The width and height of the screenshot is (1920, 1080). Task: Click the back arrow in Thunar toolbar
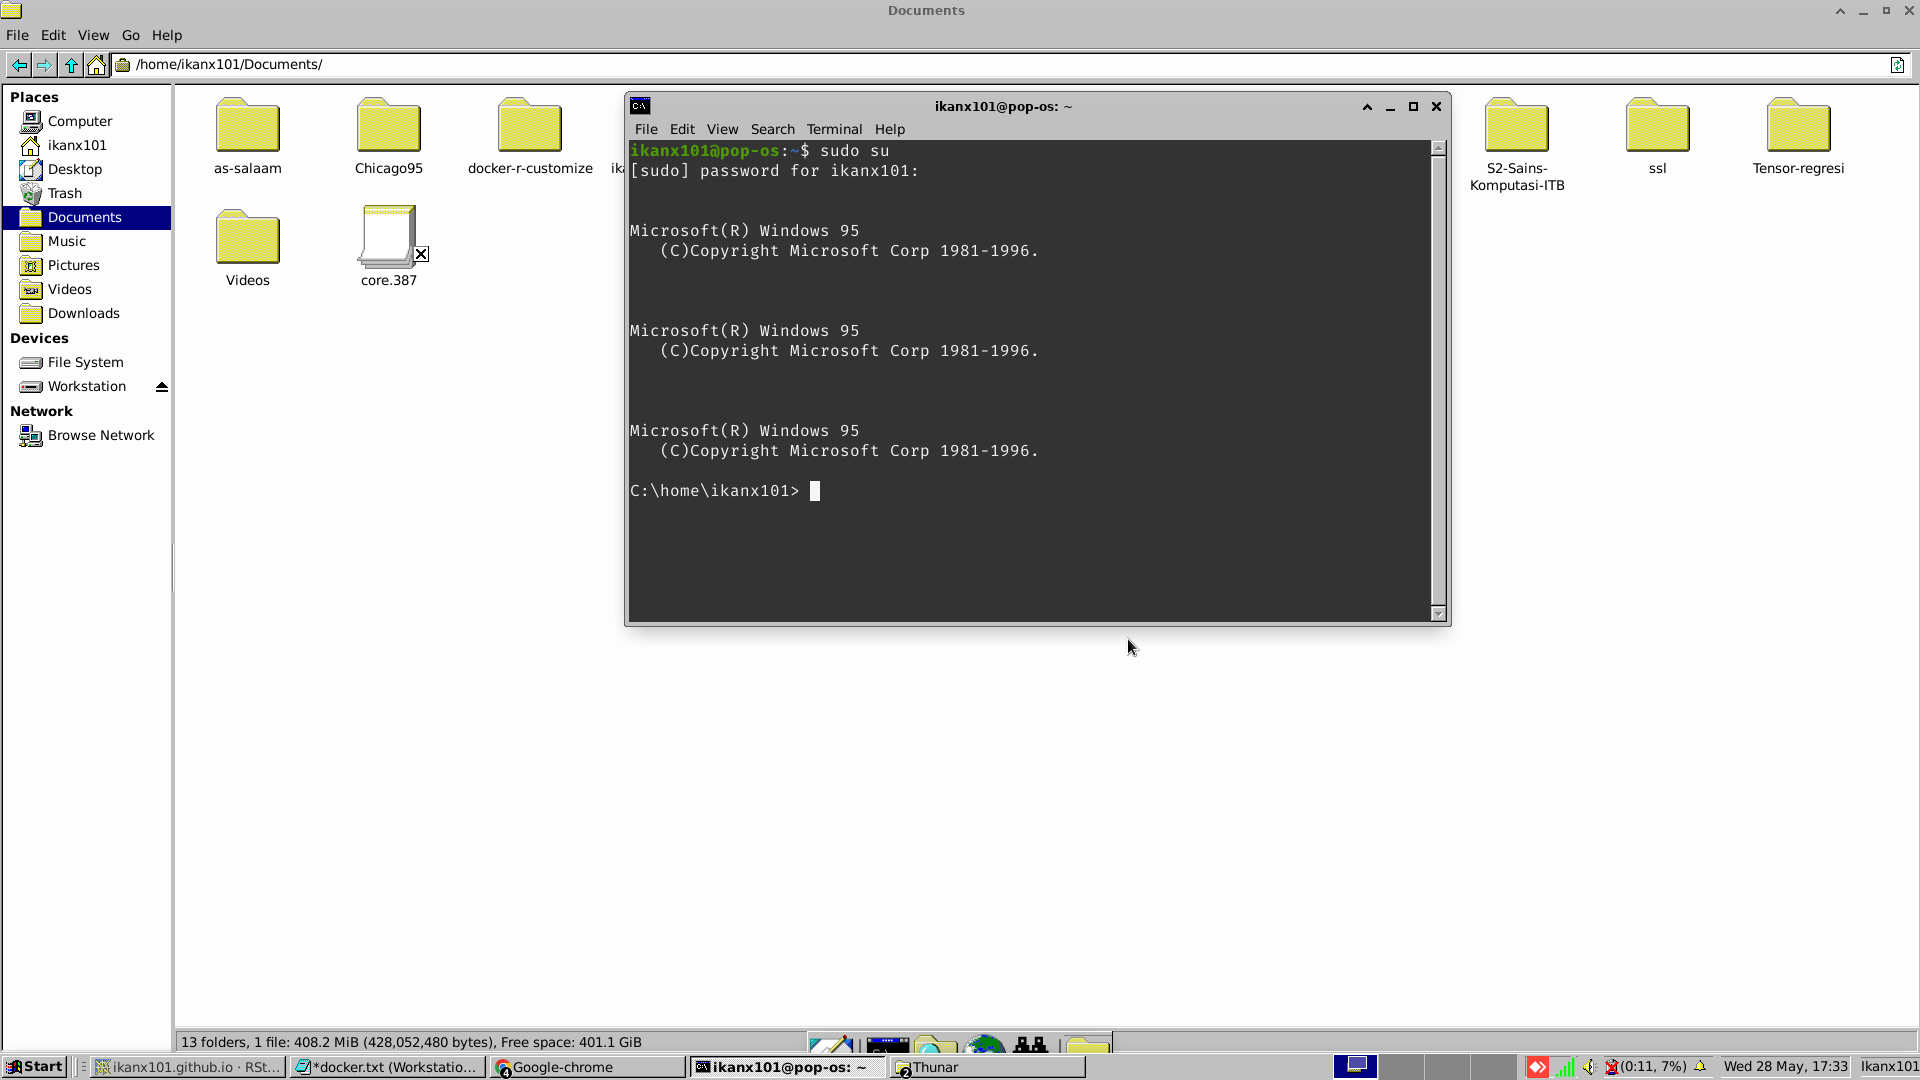coord(19,65)
